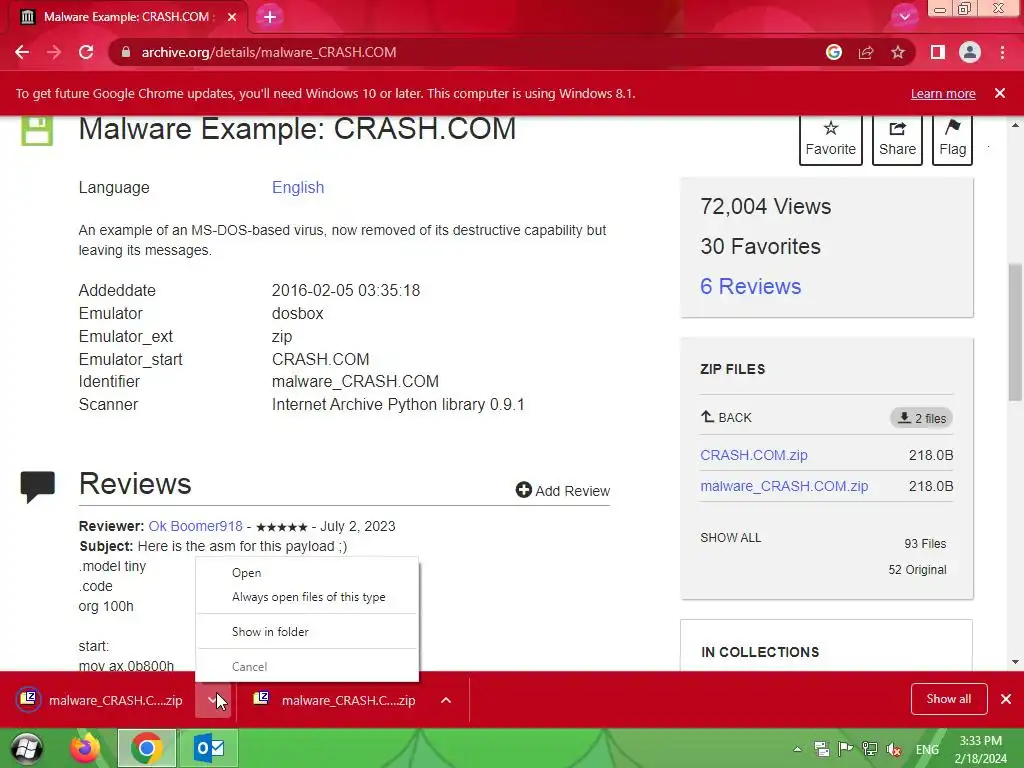Click the software floppy disk icon
Screen dimensions: 1024x768
37,130
